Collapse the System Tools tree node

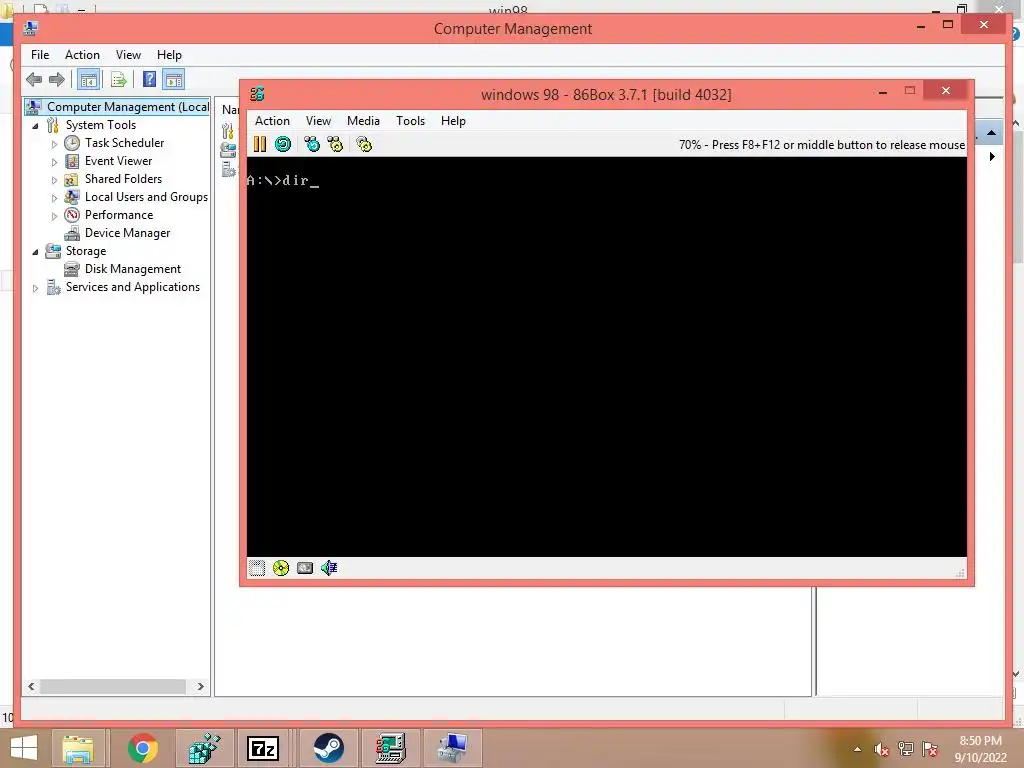tap(35, 125)
